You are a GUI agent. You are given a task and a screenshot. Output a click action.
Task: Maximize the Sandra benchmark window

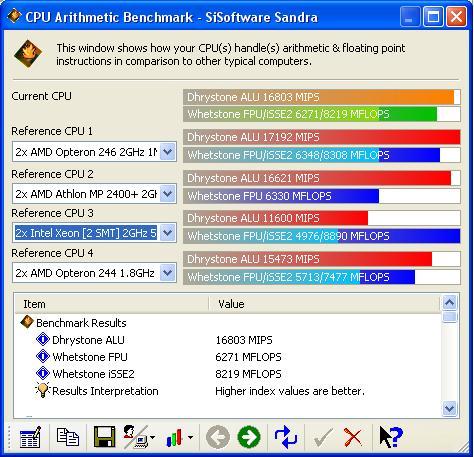coord(433,16)
